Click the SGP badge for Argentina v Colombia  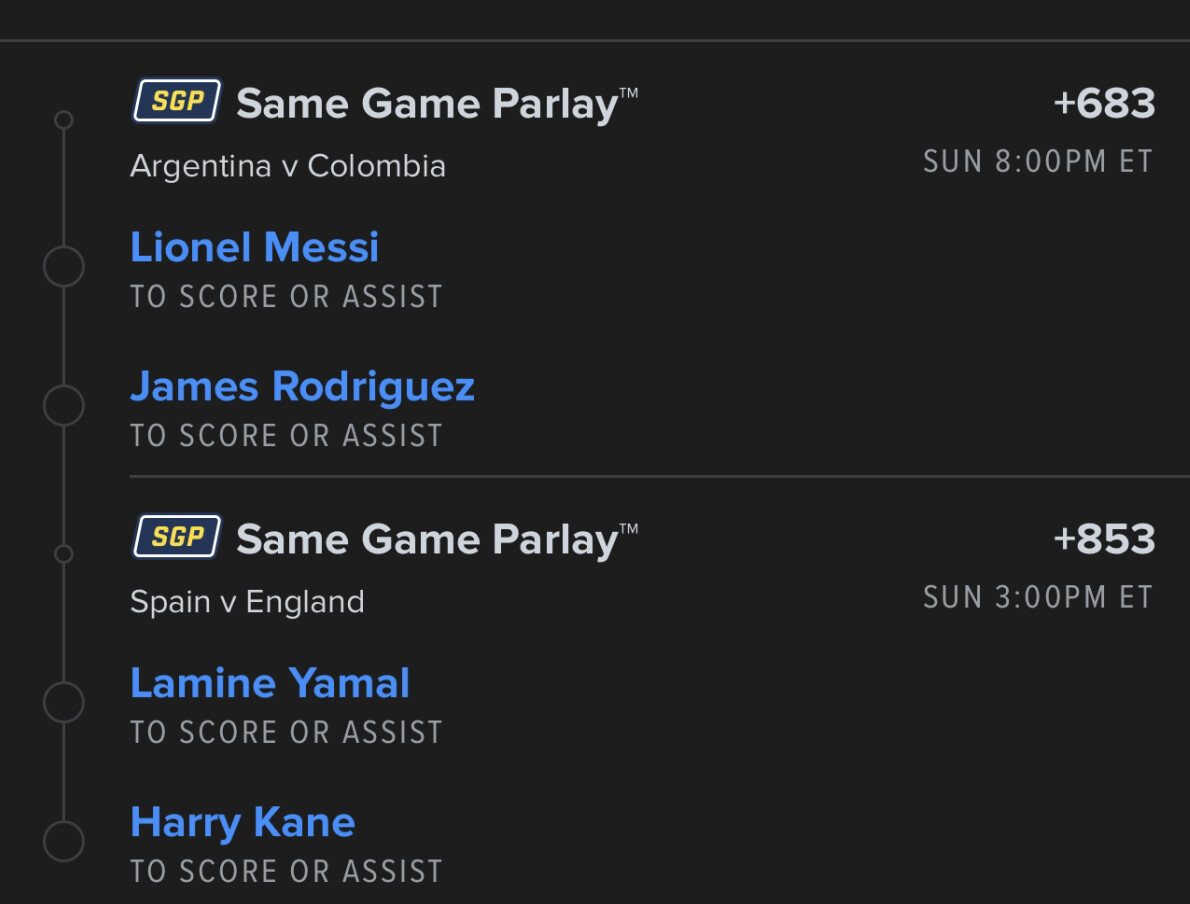[x=177, y=101]
